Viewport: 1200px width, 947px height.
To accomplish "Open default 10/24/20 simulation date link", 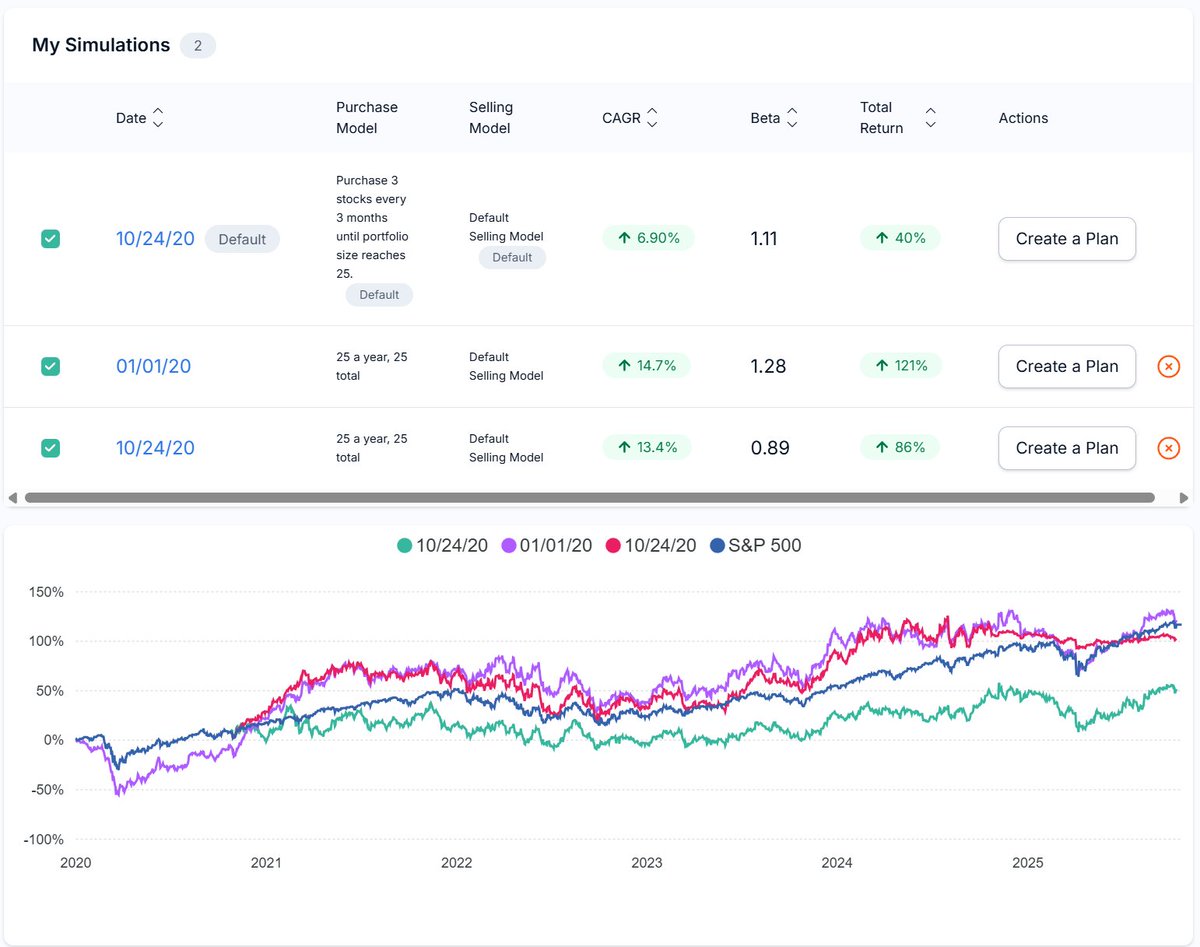I will [155, 239].
